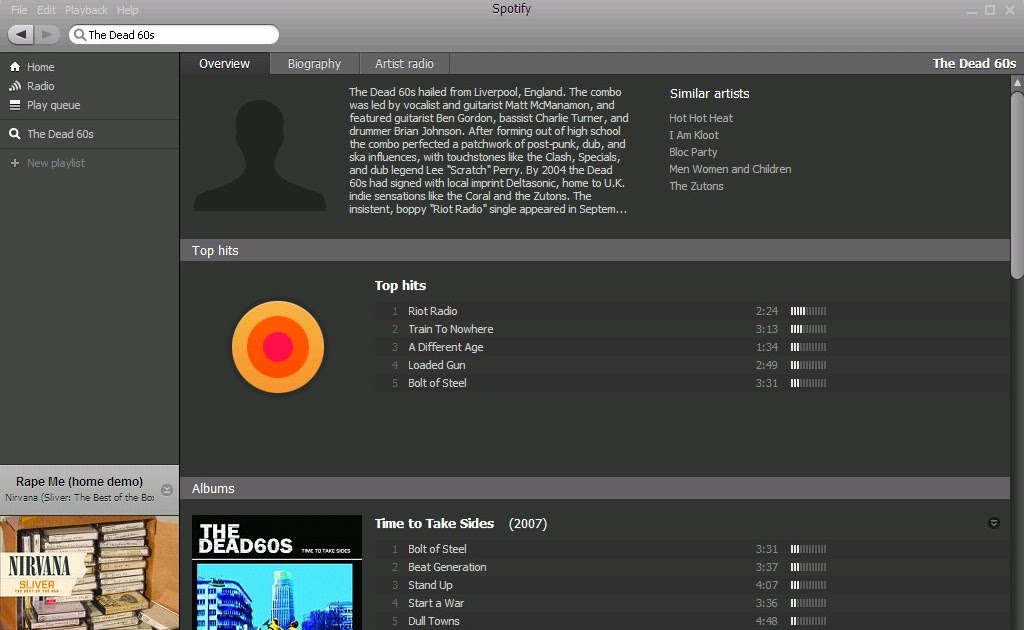
Task: Open the now-playing track options arrow
Action: pos(167,490)
